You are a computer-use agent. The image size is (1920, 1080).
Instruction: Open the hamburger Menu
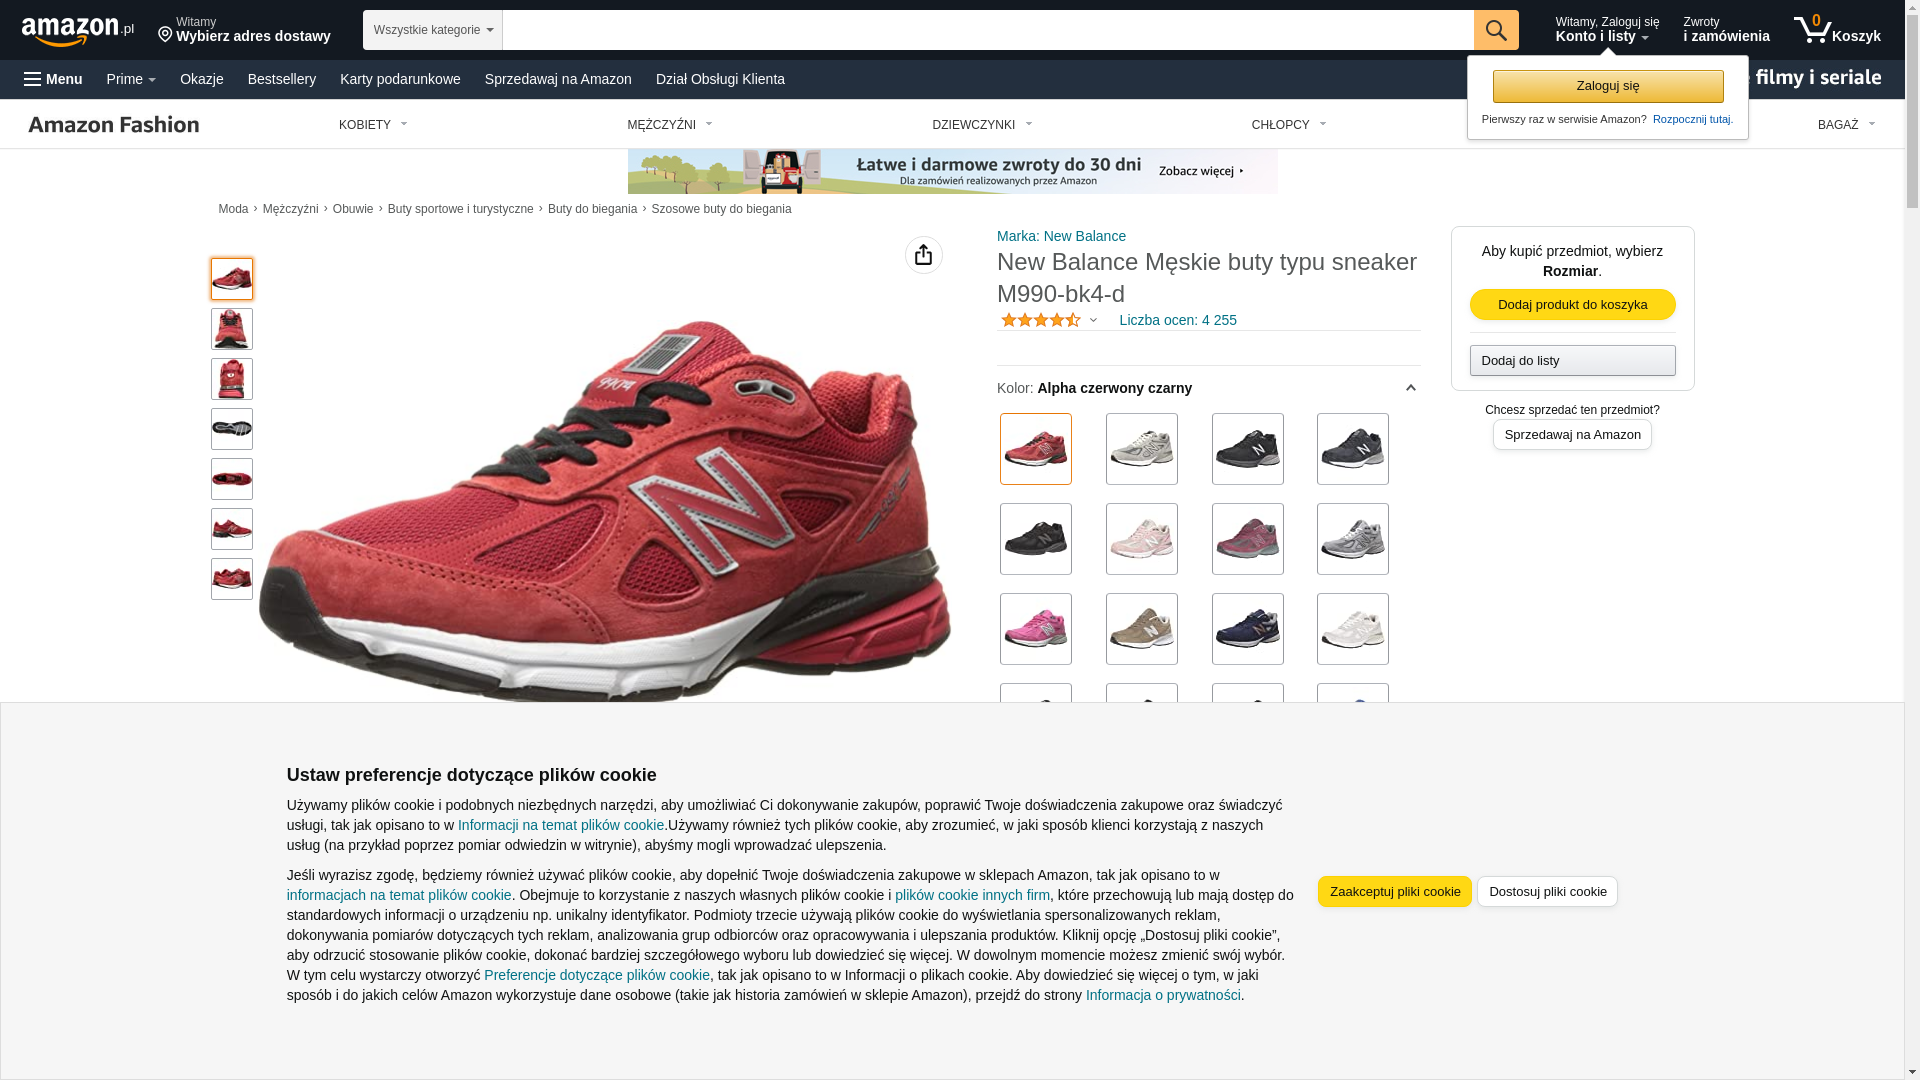click(x=53, y=79)
